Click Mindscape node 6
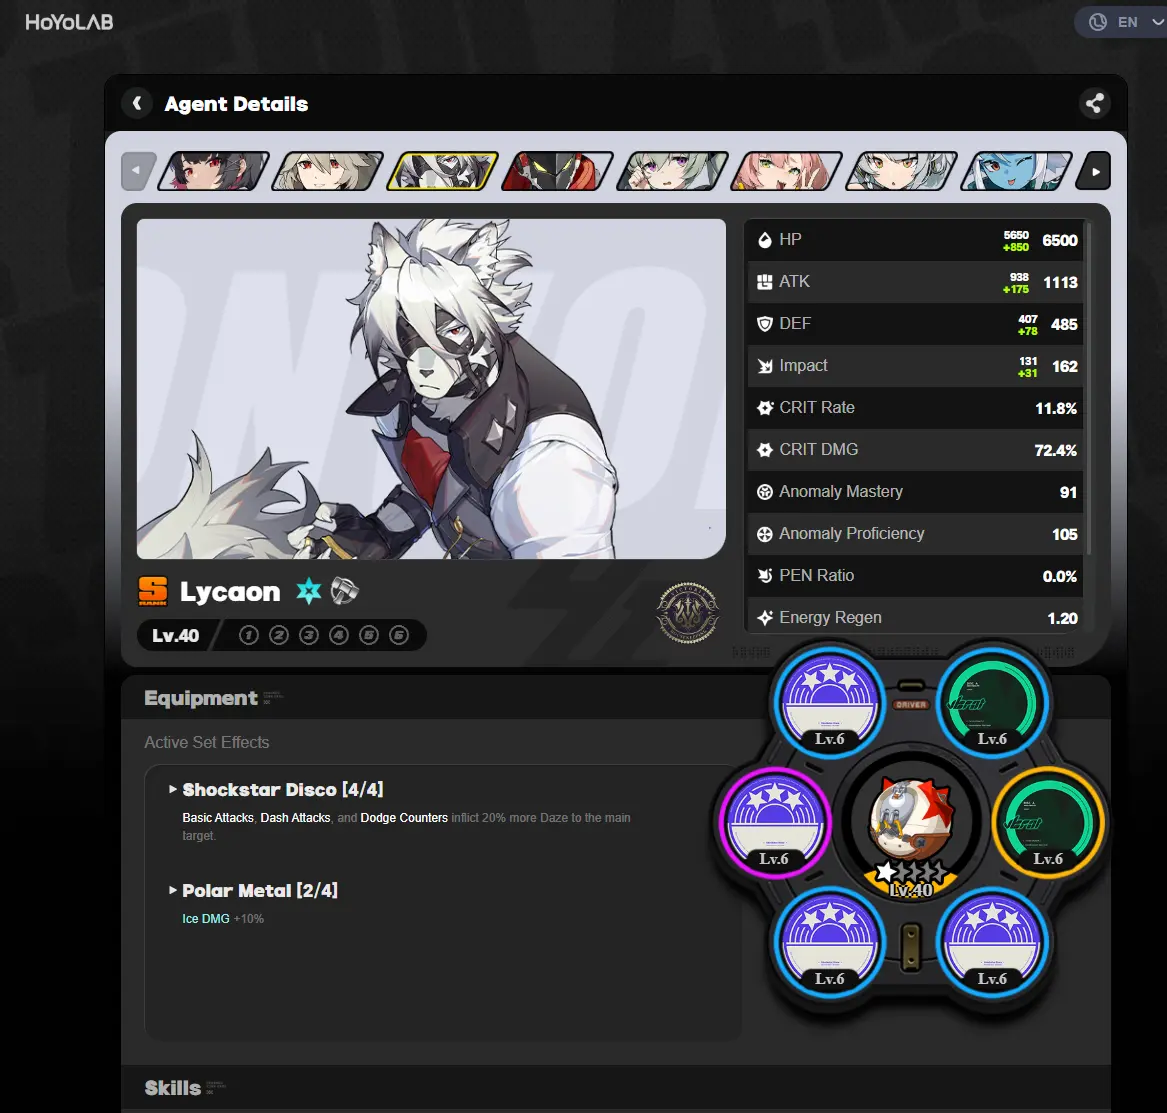1167x1113 pixels. pyautogui.click(x=399, y=635)
